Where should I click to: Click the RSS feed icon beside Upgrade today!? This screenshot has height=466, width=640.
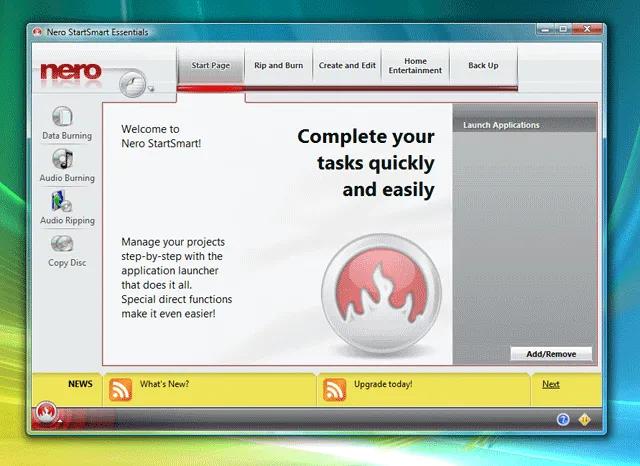[334, 389]
